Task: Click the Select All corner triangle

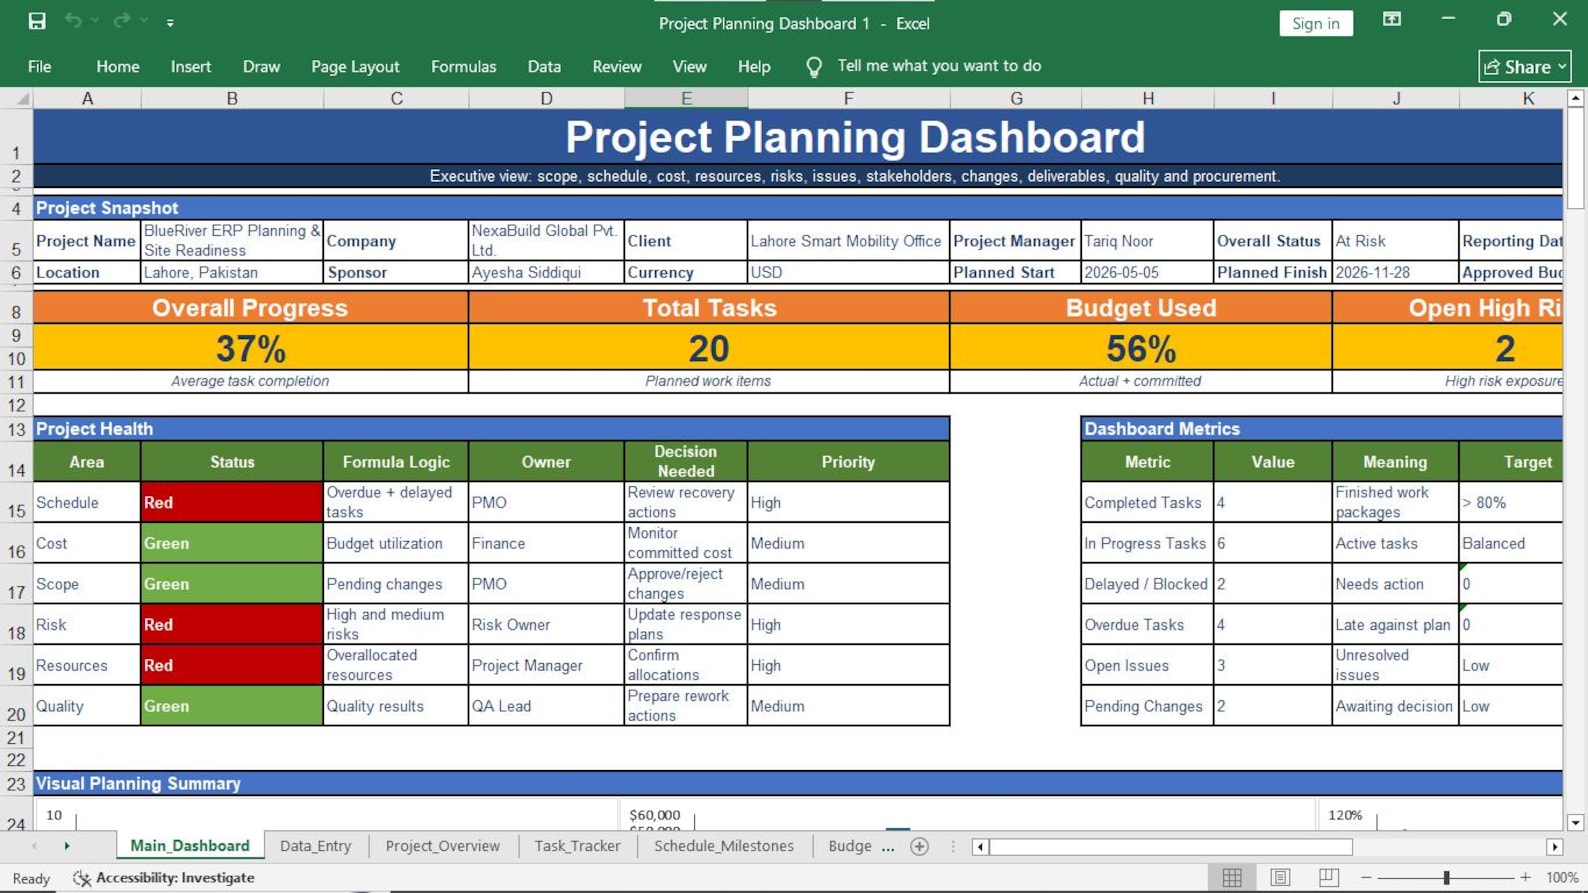Action: pyautogui.click(x=21, y=98)
